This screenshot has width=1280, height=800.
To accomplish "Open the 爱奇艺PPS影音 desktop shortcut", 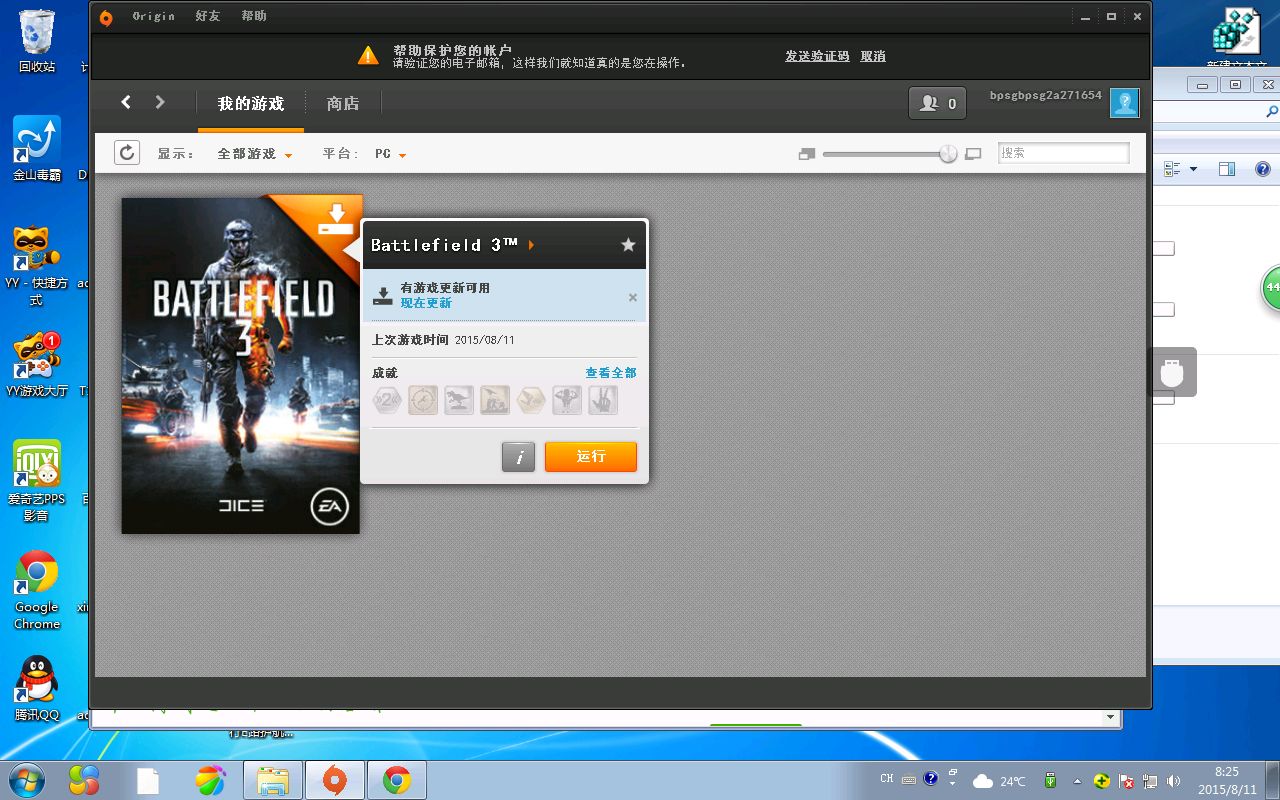I will pos(37,481).
